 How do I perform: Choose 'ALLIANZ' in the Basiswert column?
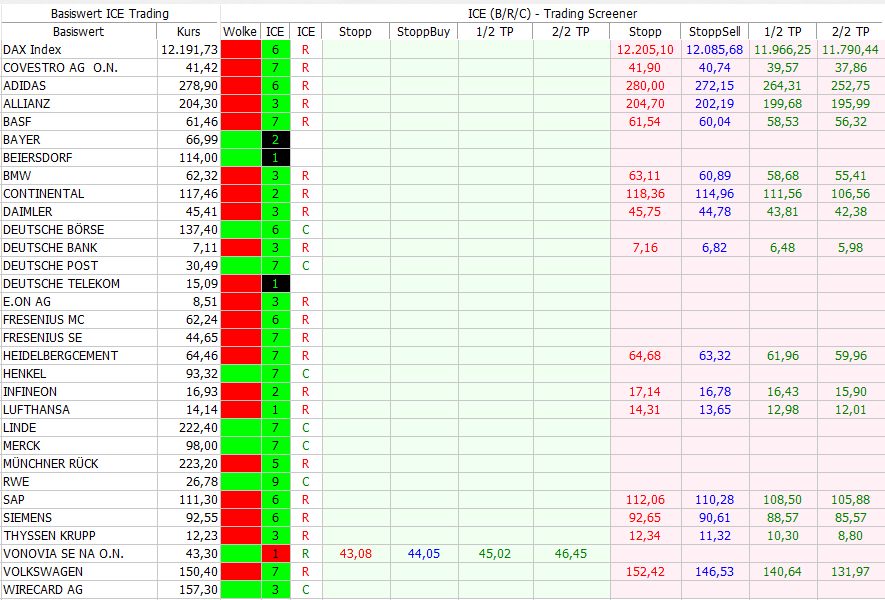pos(27,104)
